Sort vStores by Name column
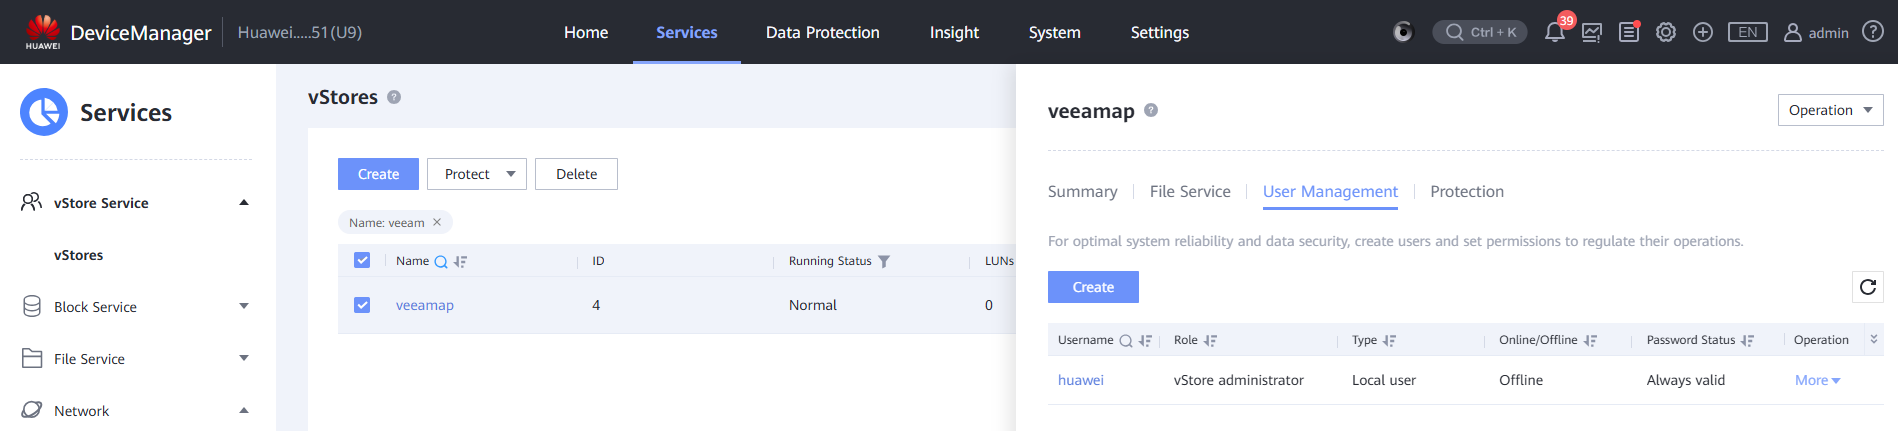 (461, 262)
